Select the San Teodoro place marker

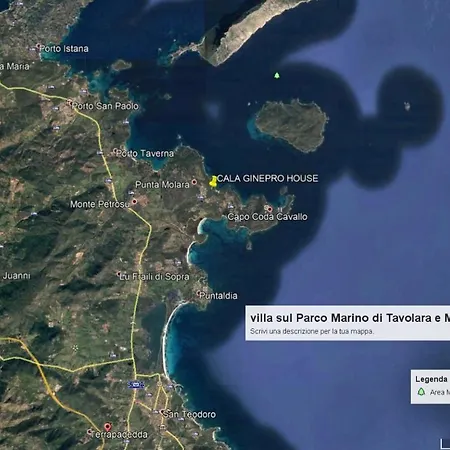162,412
